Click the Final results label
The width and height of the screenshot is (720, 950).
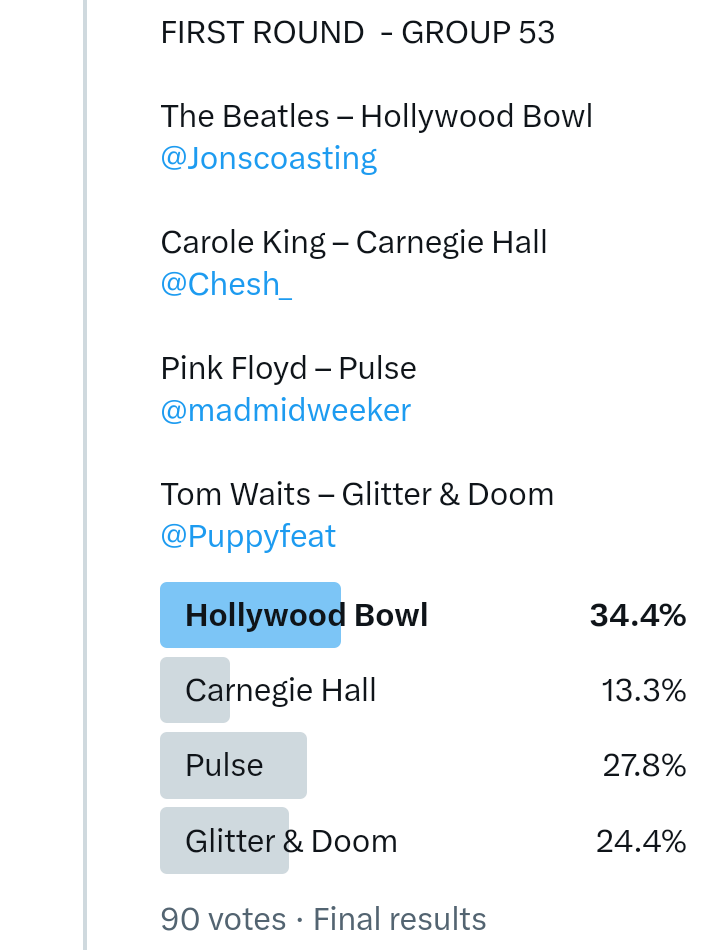click(x=400, y=919)
